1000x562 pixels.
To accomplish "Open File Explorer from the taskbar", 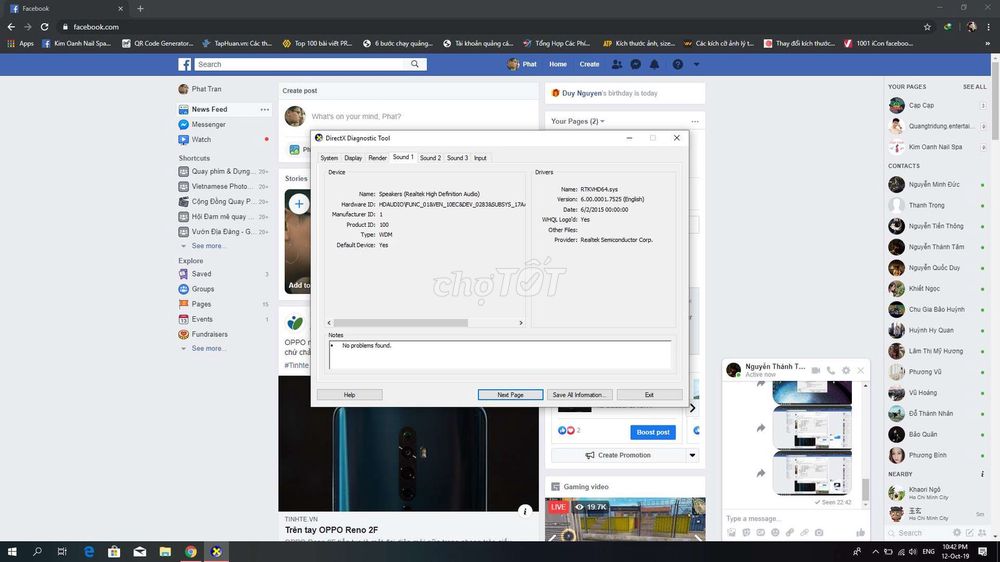I will coord(165,552).
